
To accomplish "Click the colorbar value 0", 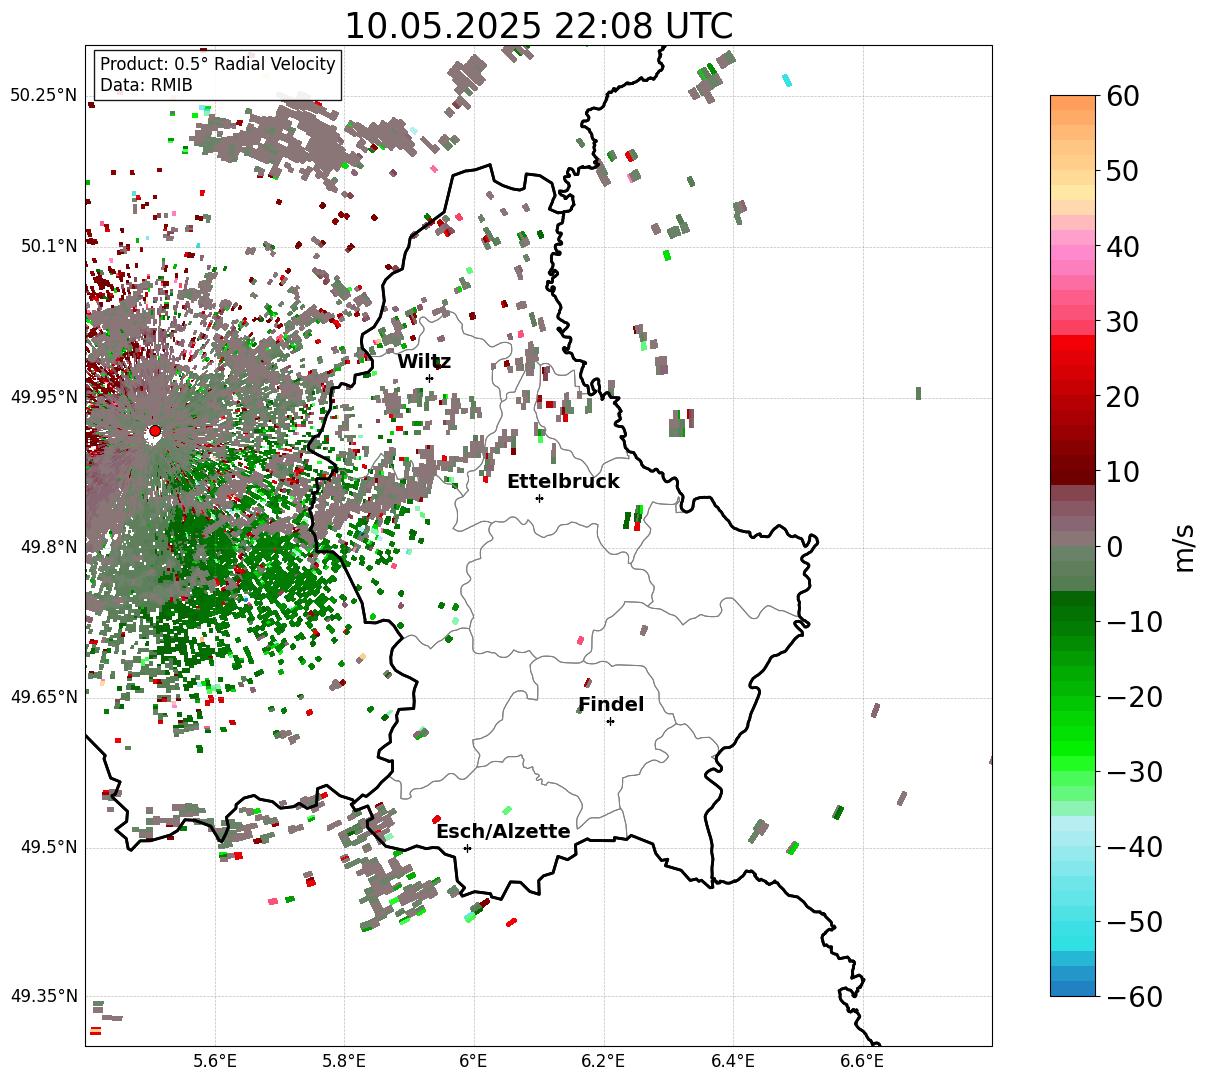I will coord(1114,547).
